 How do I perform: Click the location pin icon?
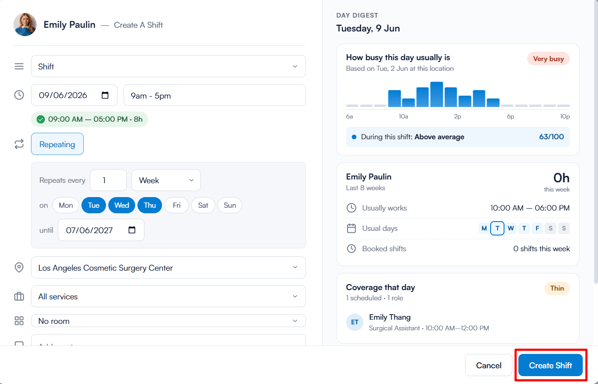coord(19,268)
